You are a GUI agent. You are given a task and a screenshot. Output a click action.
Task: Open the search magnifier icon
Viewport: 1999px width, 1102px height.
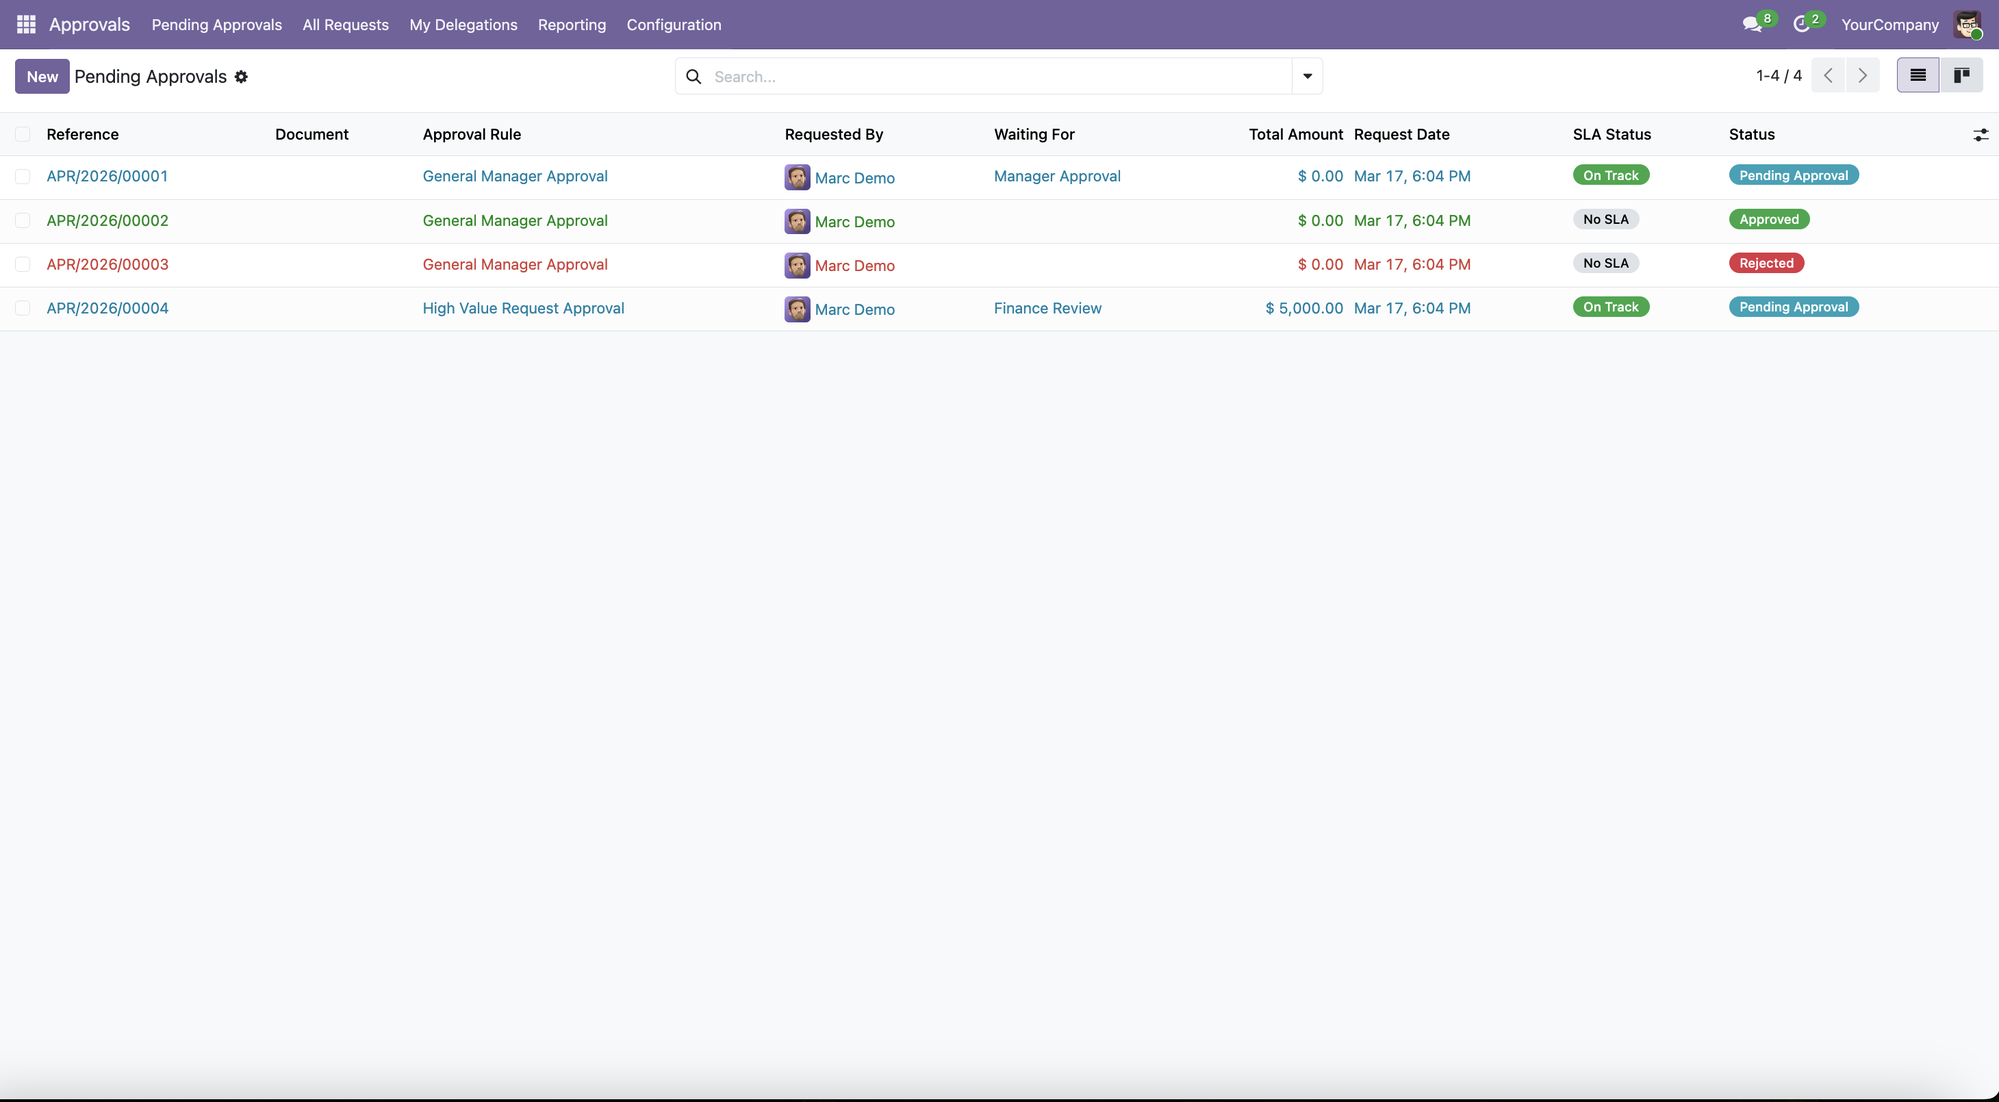pyautogui.click(x=694, y=76)
